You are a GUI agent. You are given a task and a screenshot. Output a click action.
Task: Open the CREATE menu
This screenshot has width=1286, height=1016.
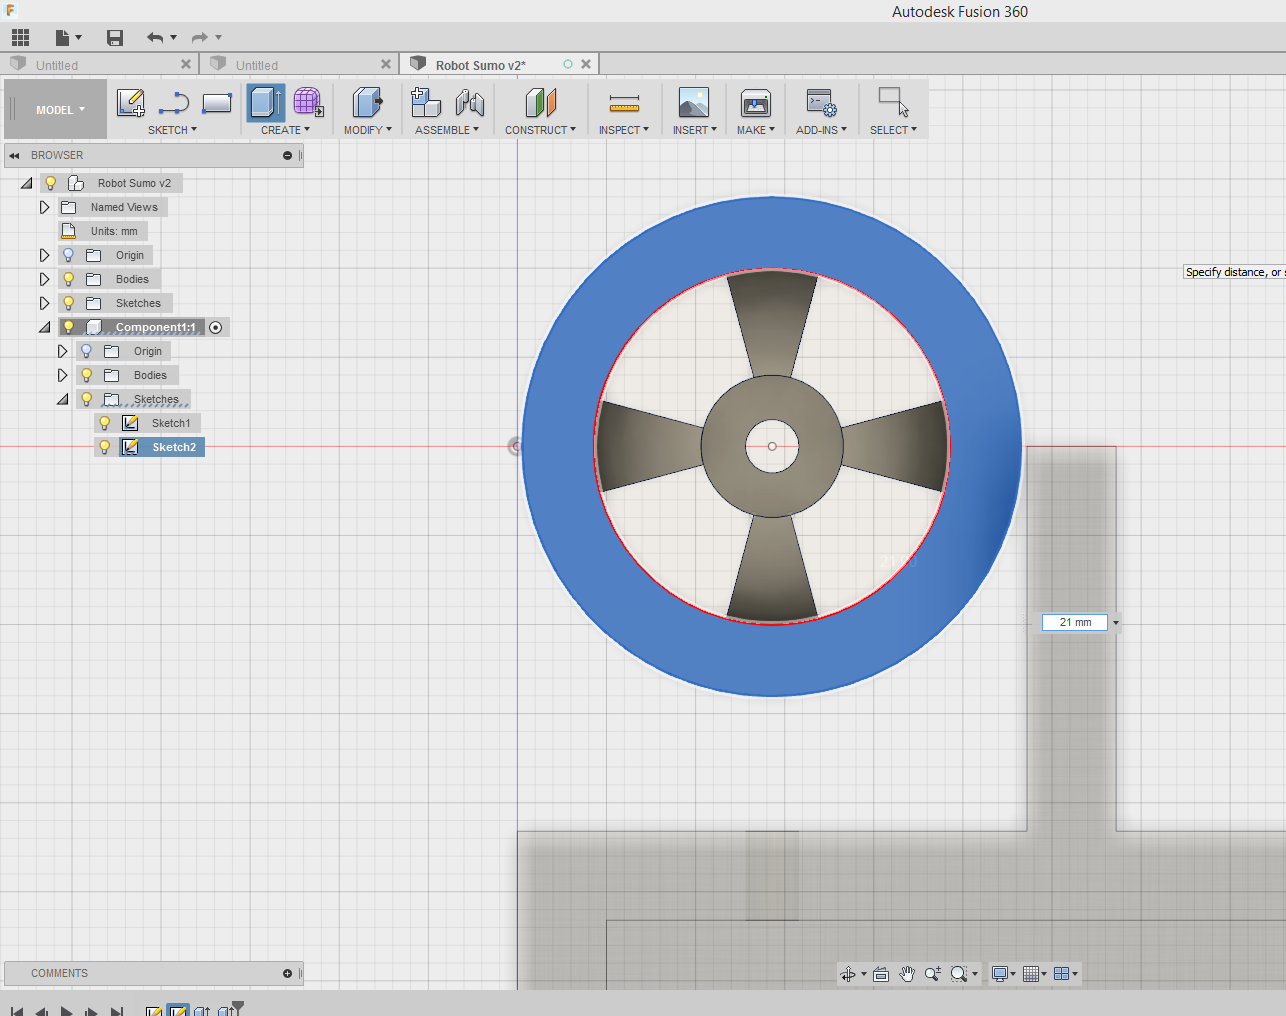pyautogui.click(x=285, y=130)
